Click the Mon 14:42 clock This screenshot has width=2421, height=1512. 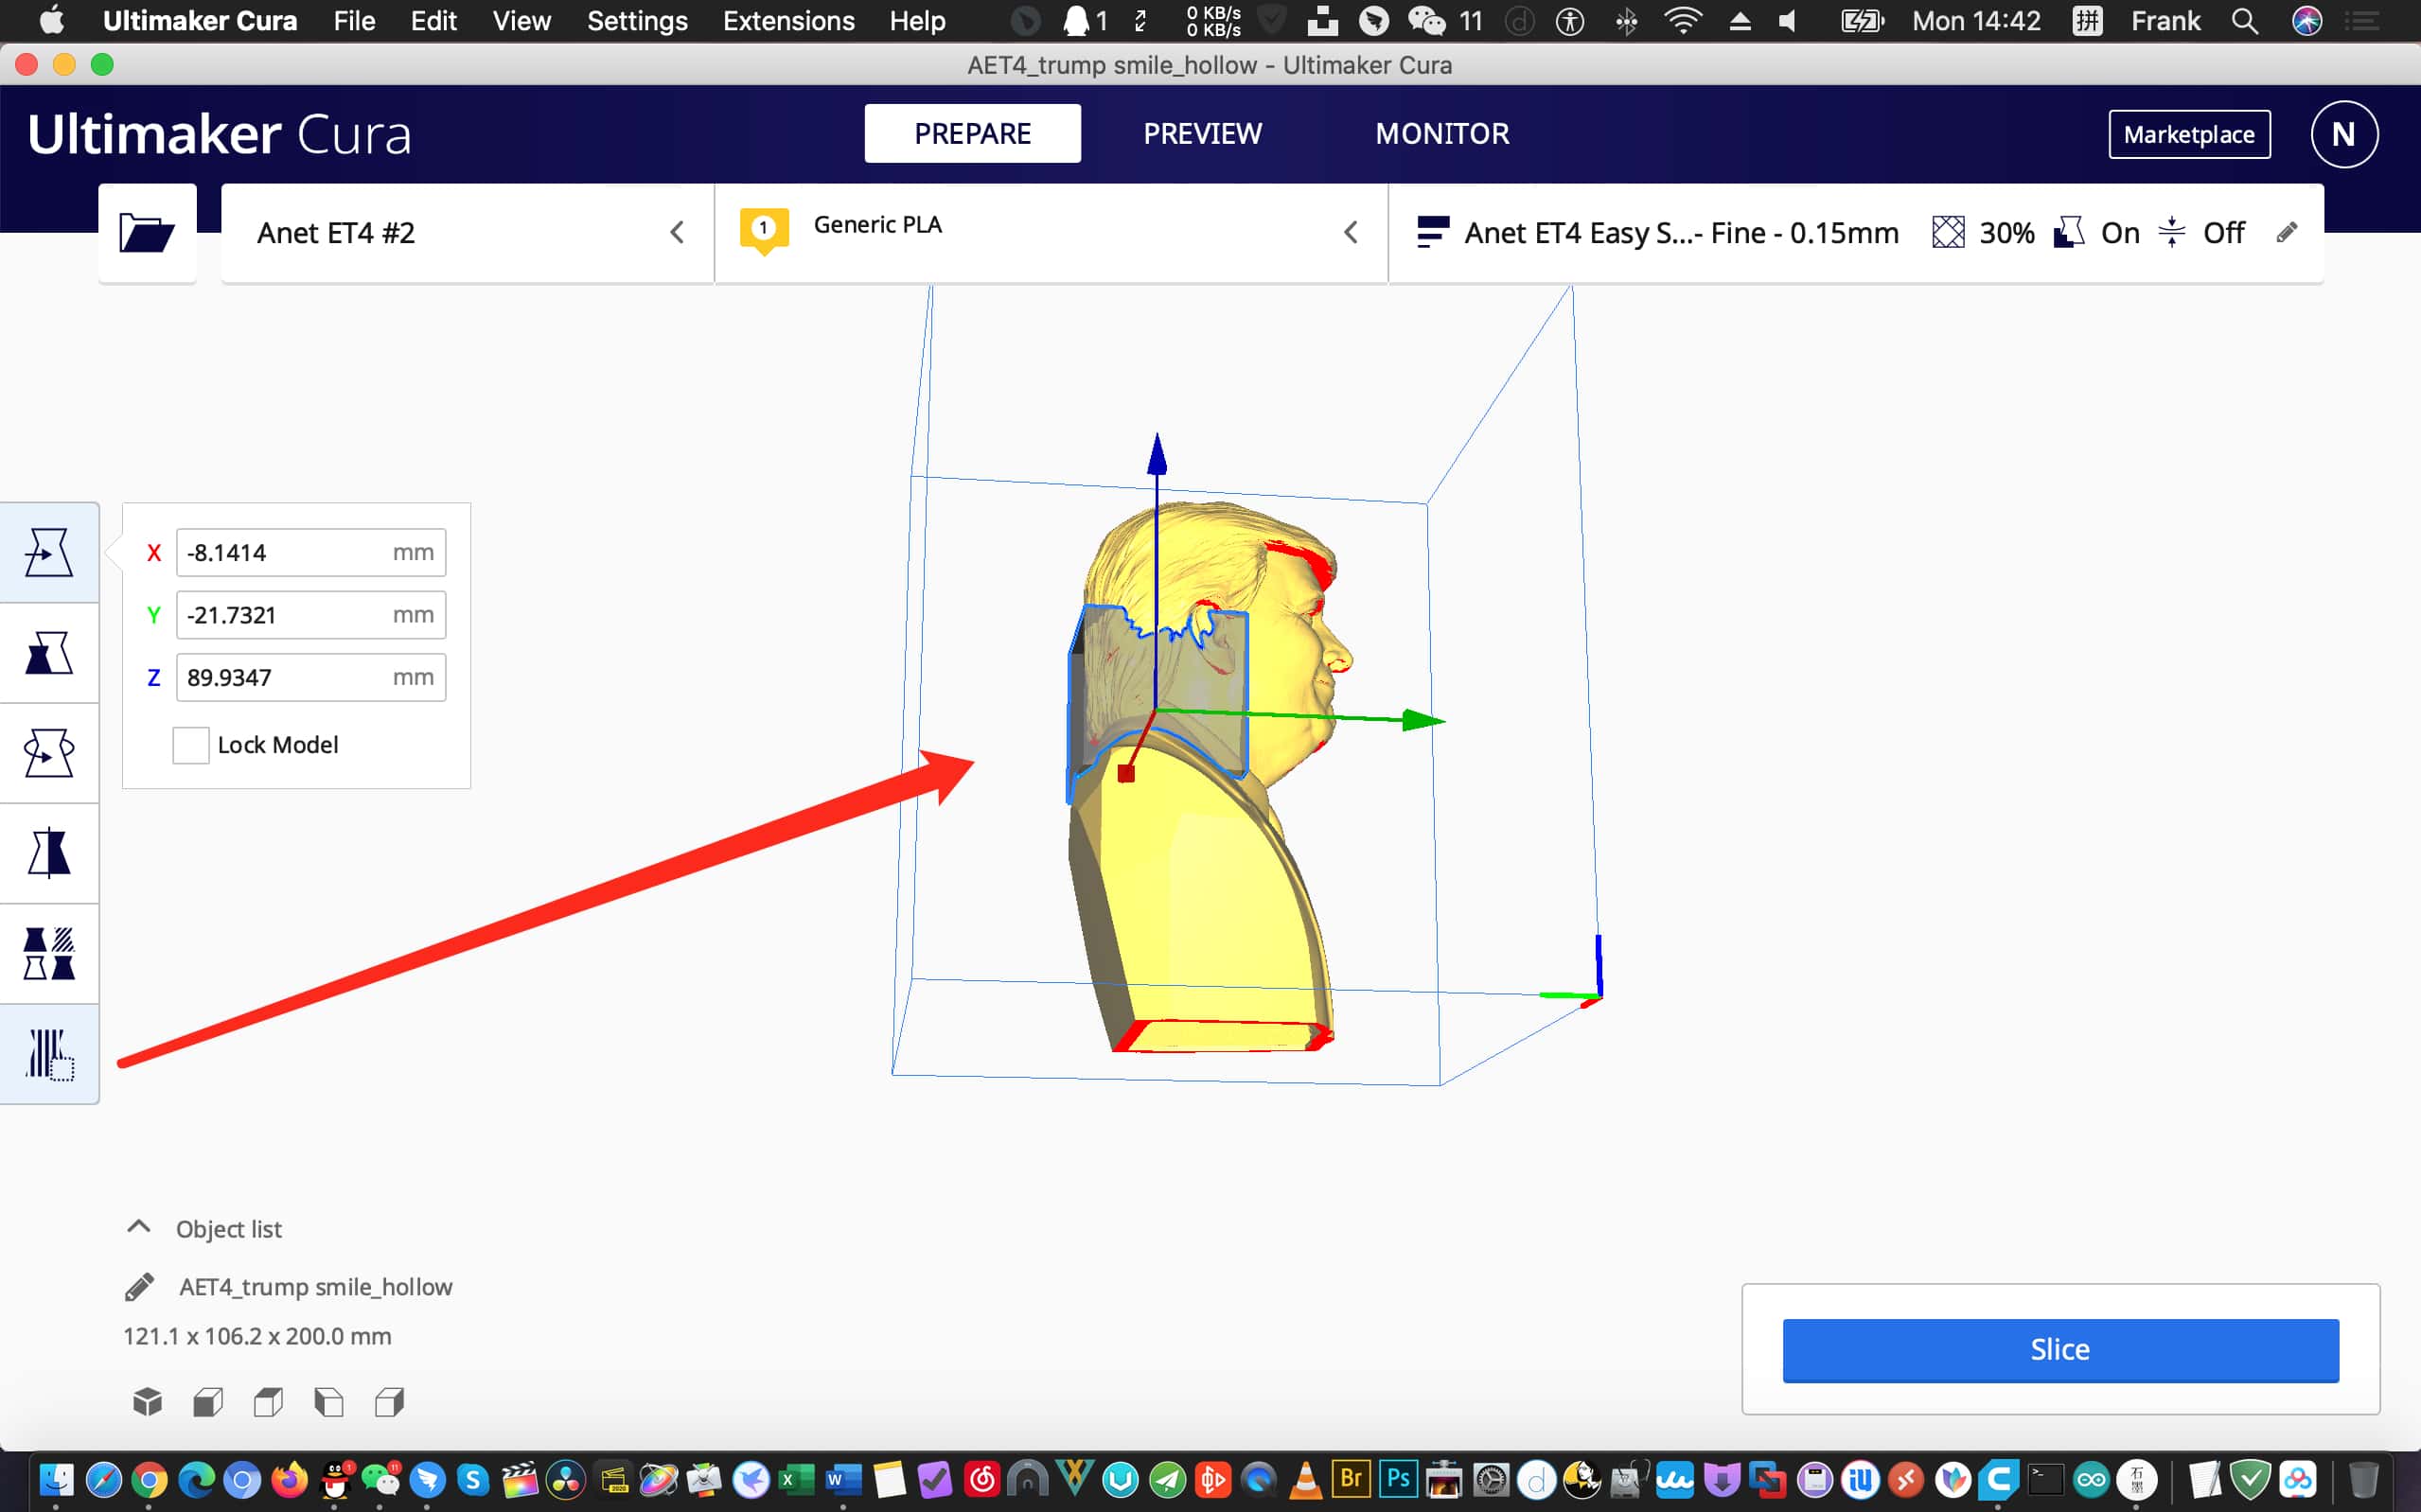coord(1976,21)
